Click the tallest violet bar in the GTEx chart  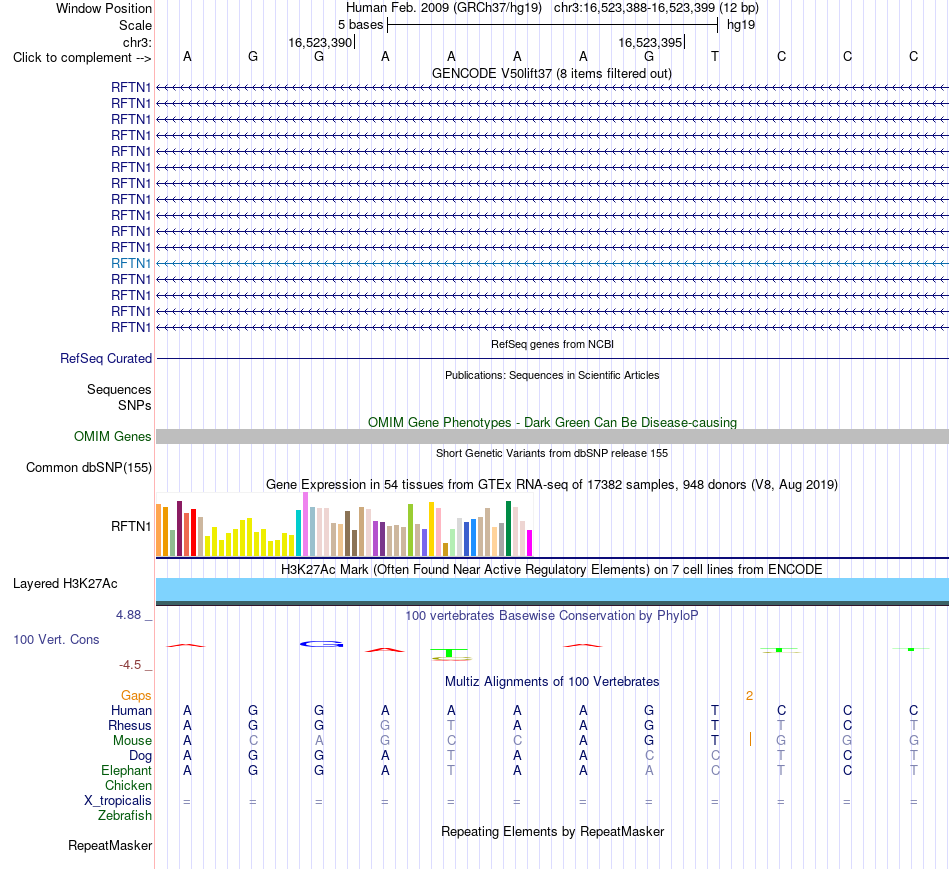coord(306,524)
